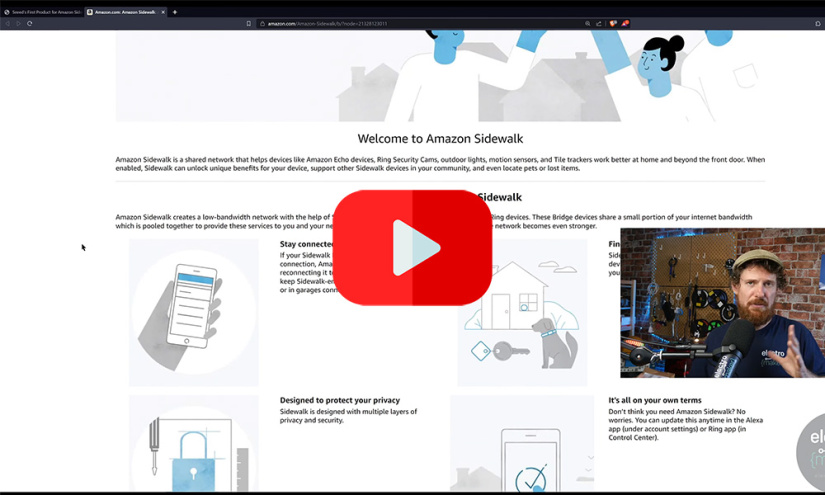Click the presenter webcam overlay

[x=722, y=302]
